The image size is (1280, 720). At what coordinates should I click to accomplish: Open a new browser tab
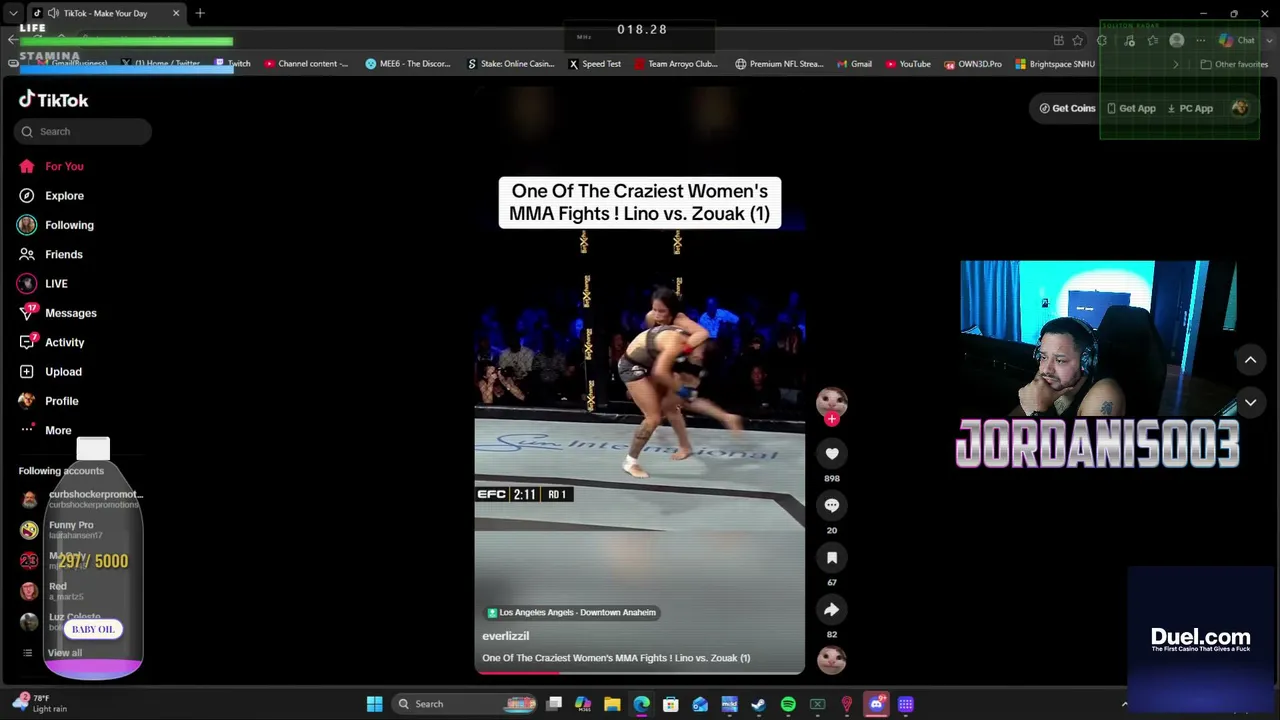(200, 13)
